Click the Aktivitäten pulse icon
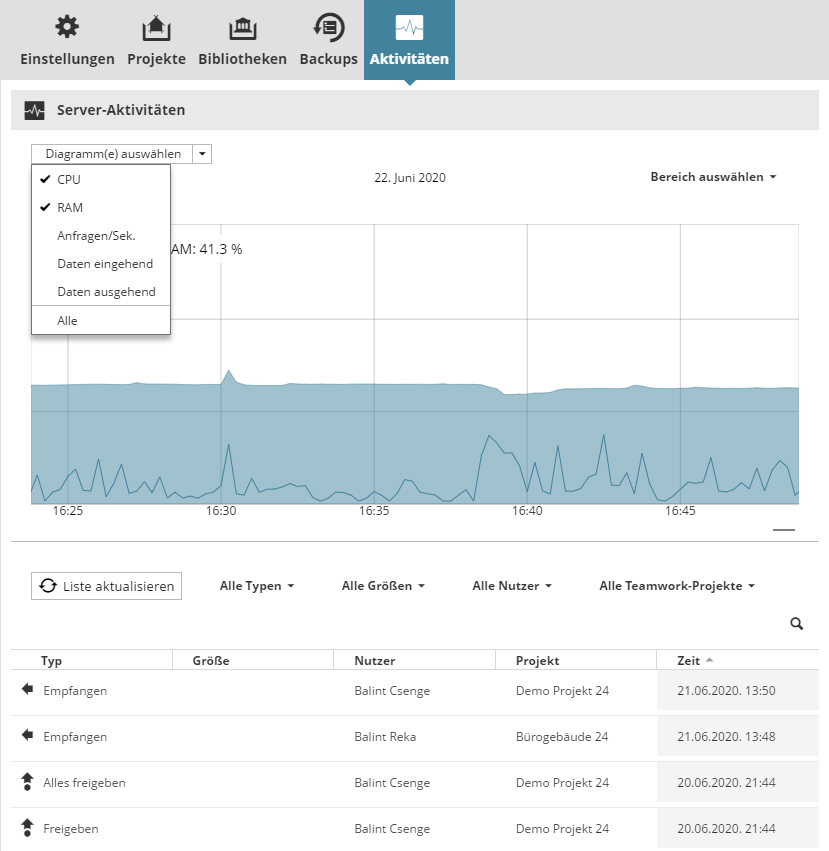829x851 pixels. 409,28
